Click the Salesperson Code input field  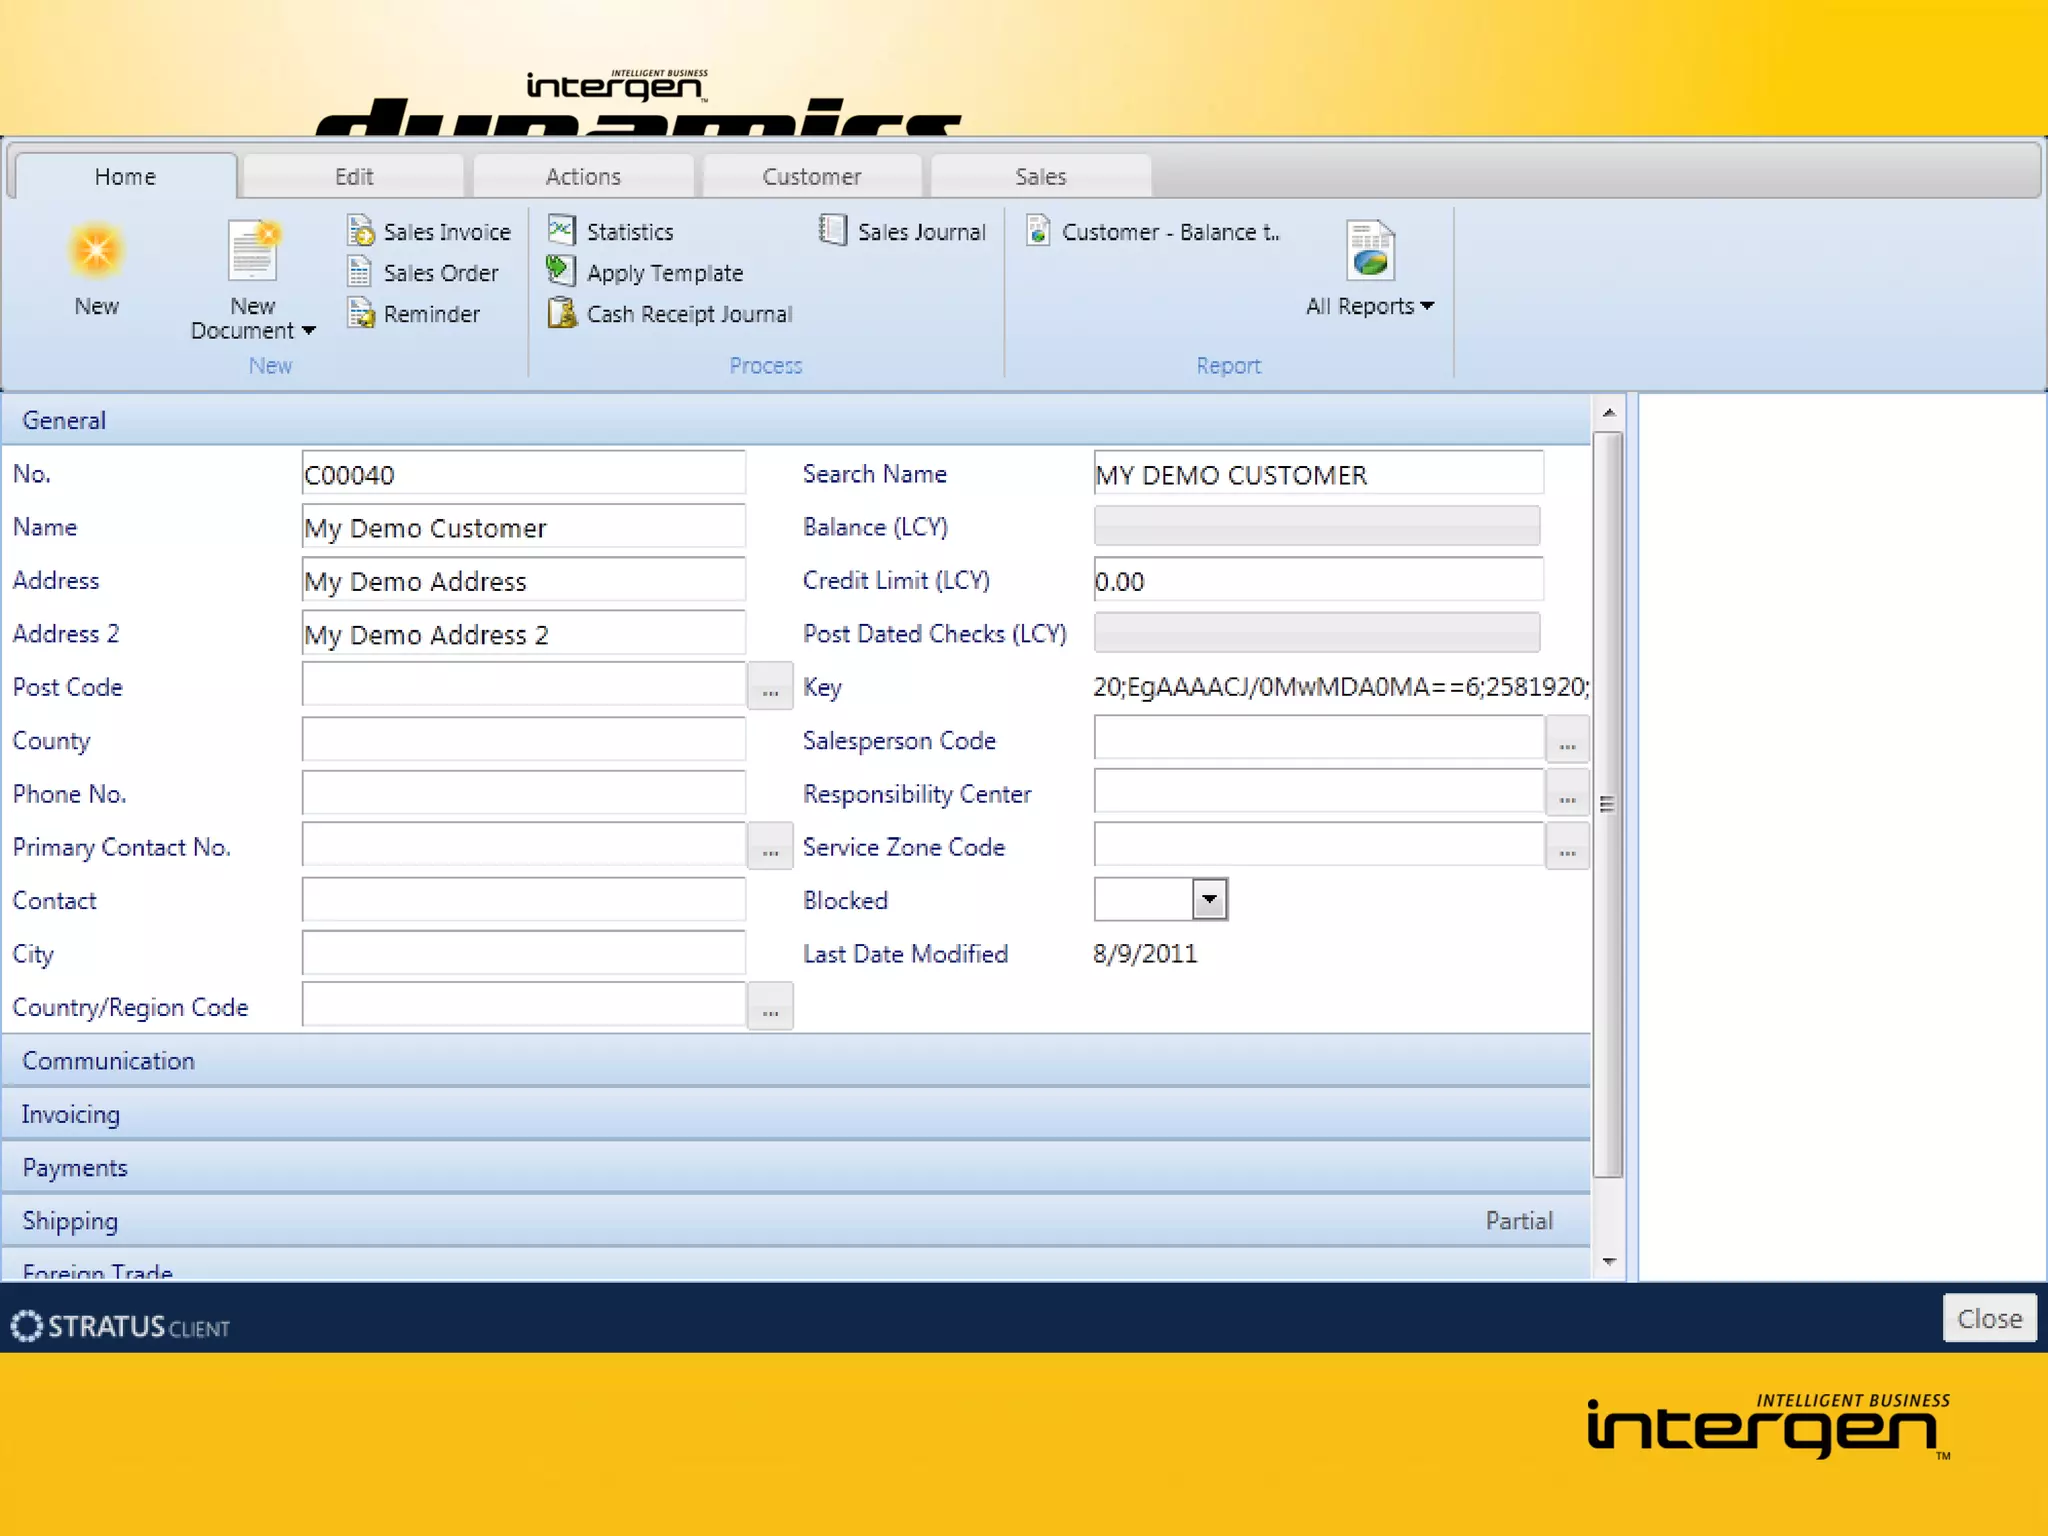[1318, 740]
